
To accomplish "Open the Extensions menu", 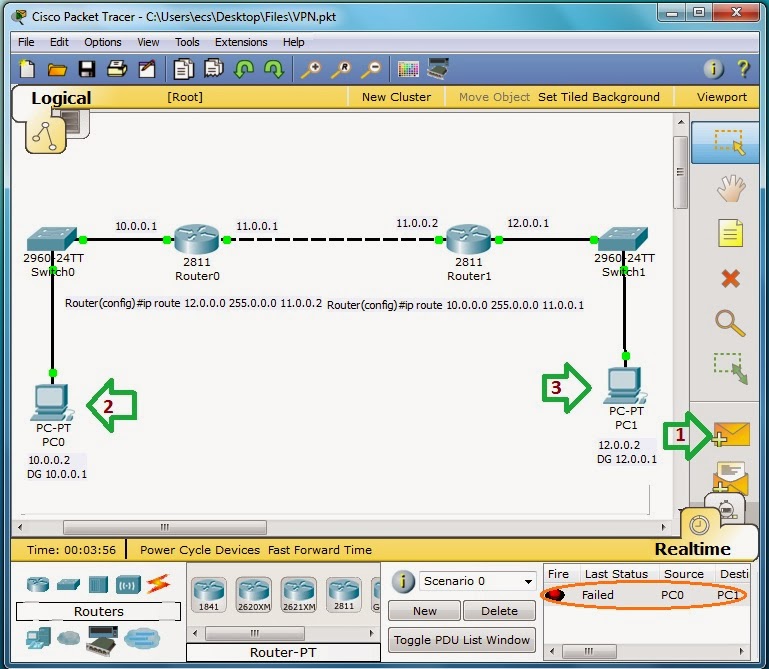I will click(x=241, y=42).
